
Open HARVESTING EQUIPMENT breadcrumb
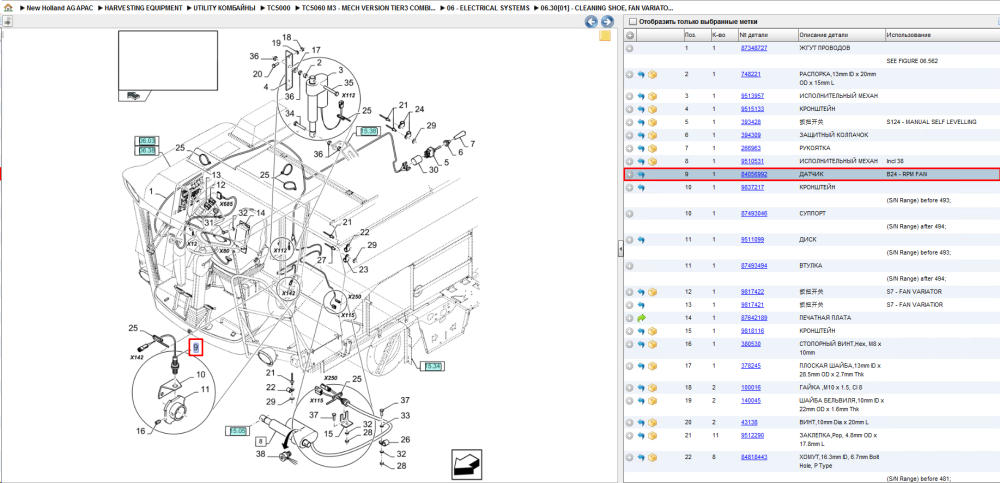[x=144, y=8]
